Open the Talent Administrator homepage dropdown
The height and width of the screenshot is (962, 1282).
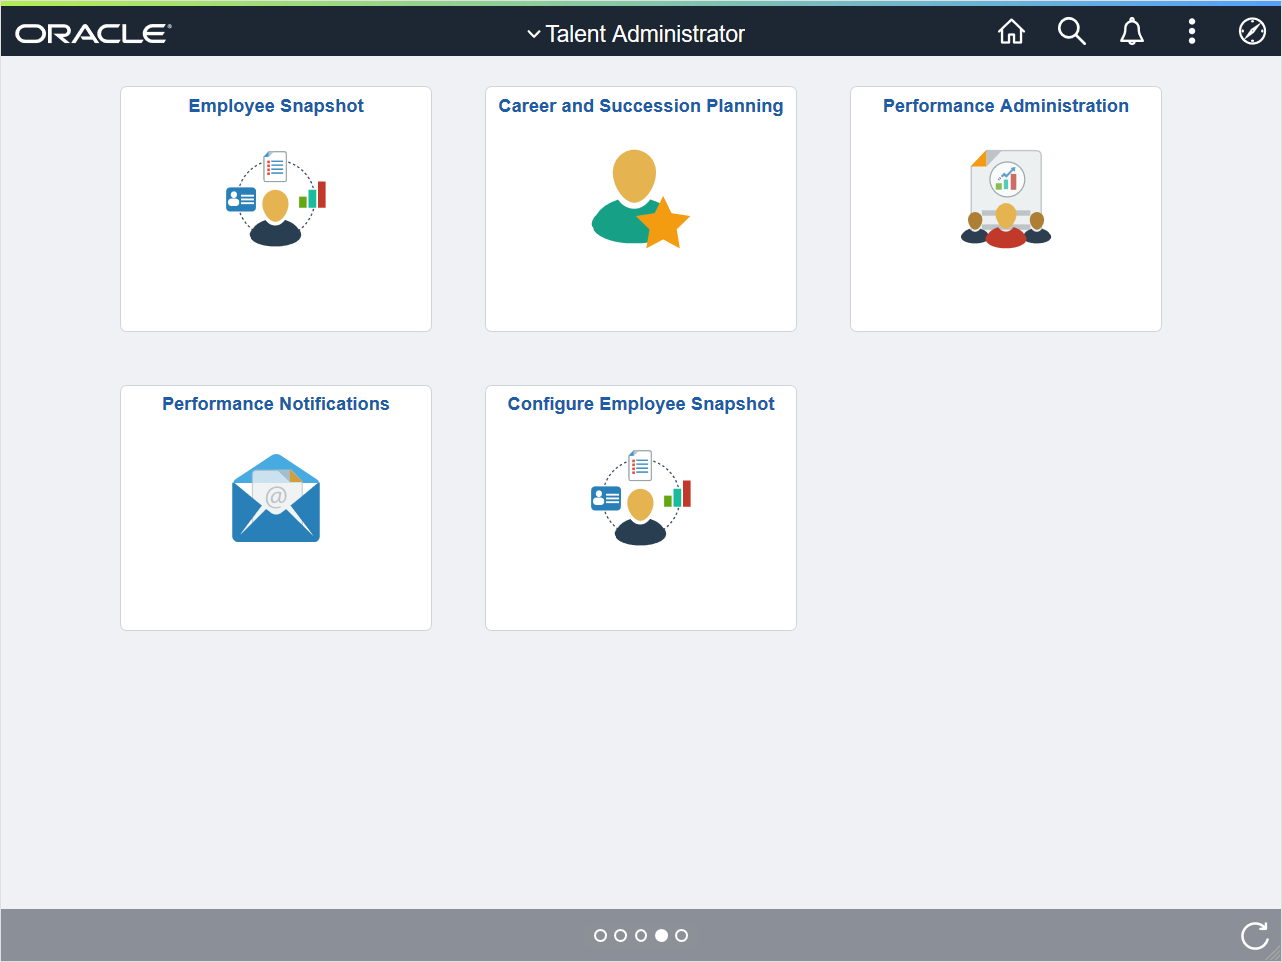636,34
